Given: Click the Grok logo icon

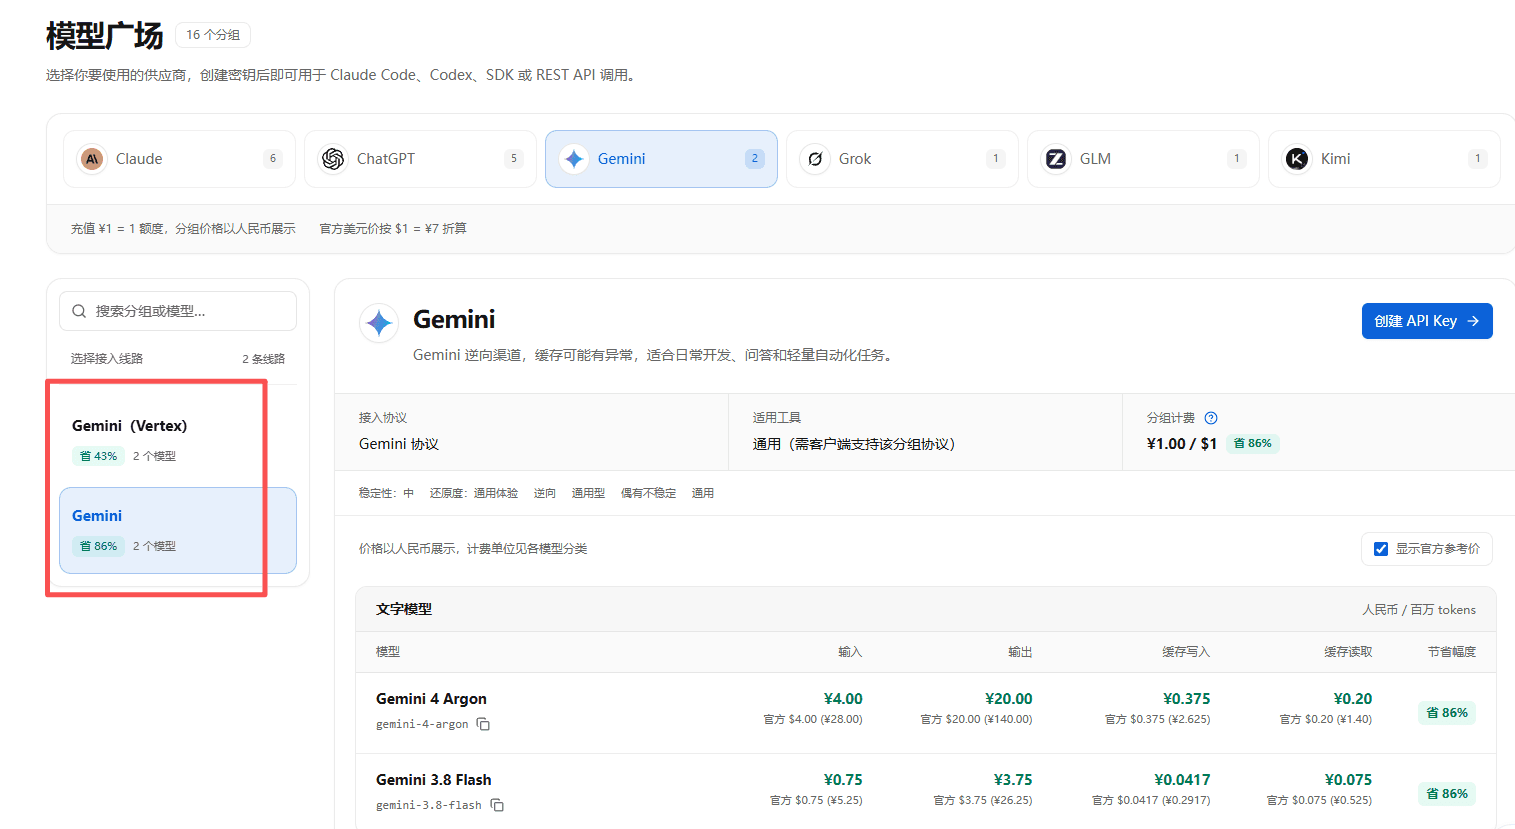Looking at the screenshot, I should 815,159.
